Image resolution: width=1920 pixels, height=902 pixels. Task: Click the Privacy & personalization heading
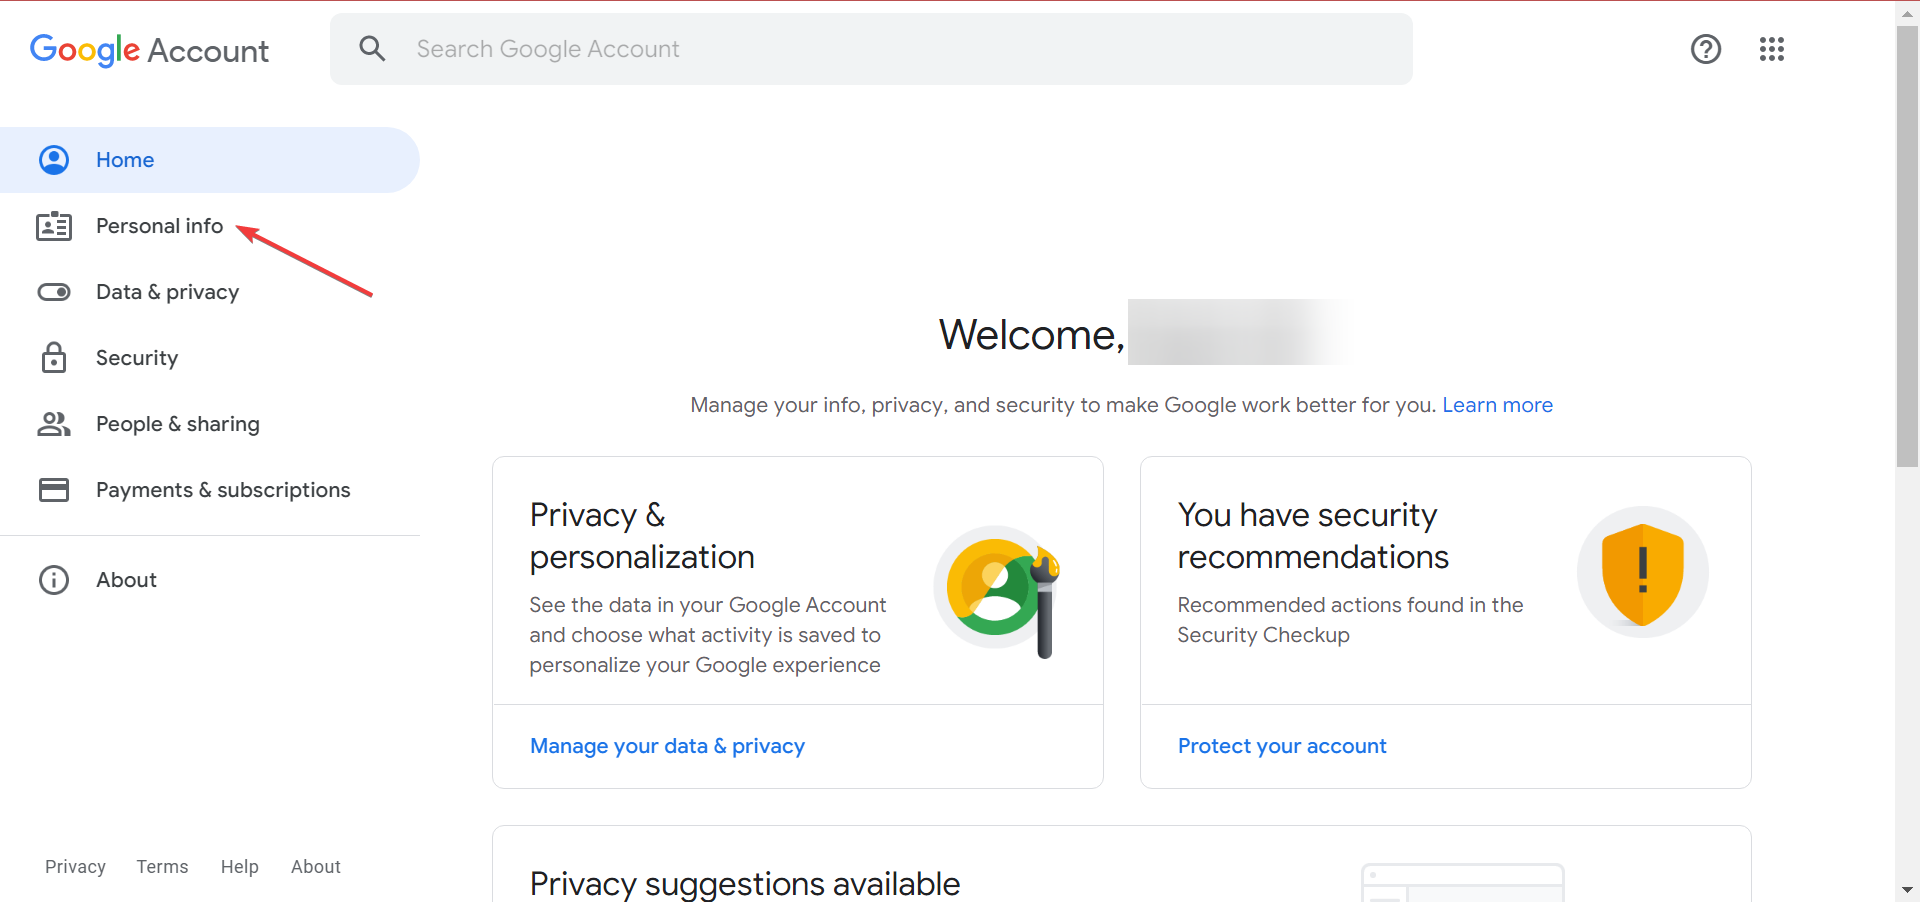pyautogui.click(x=642, y=536)
